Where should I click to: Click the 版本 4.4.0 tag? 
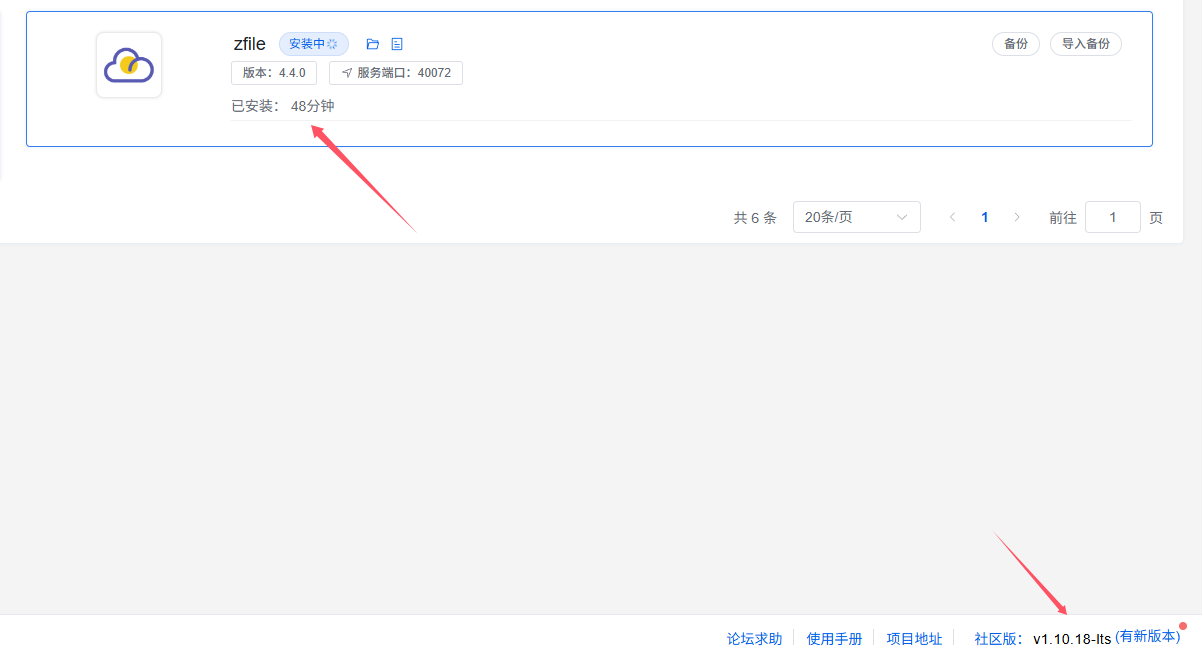(x=274, y=73)
